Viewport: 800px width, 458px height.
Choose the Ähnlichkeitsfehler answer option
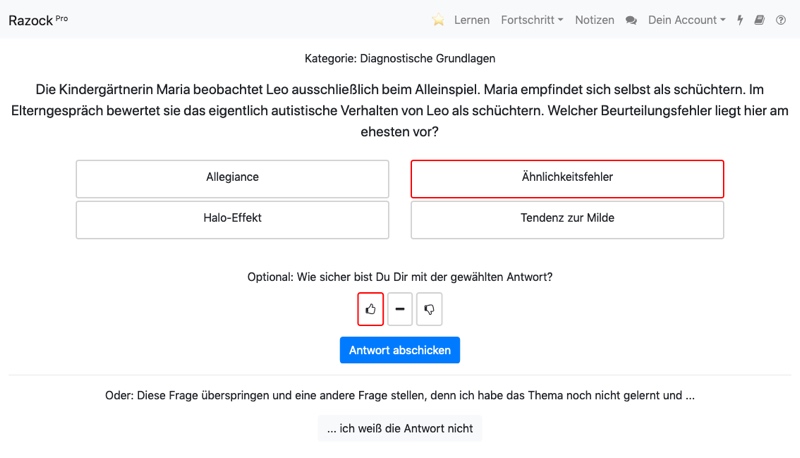tap(567, 179)
